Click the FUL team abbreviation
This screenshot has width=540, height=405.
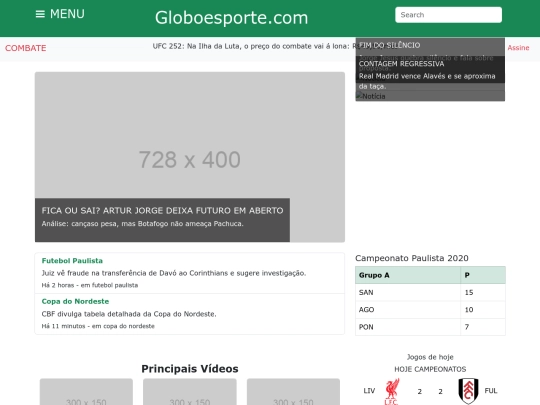[491, 391]
